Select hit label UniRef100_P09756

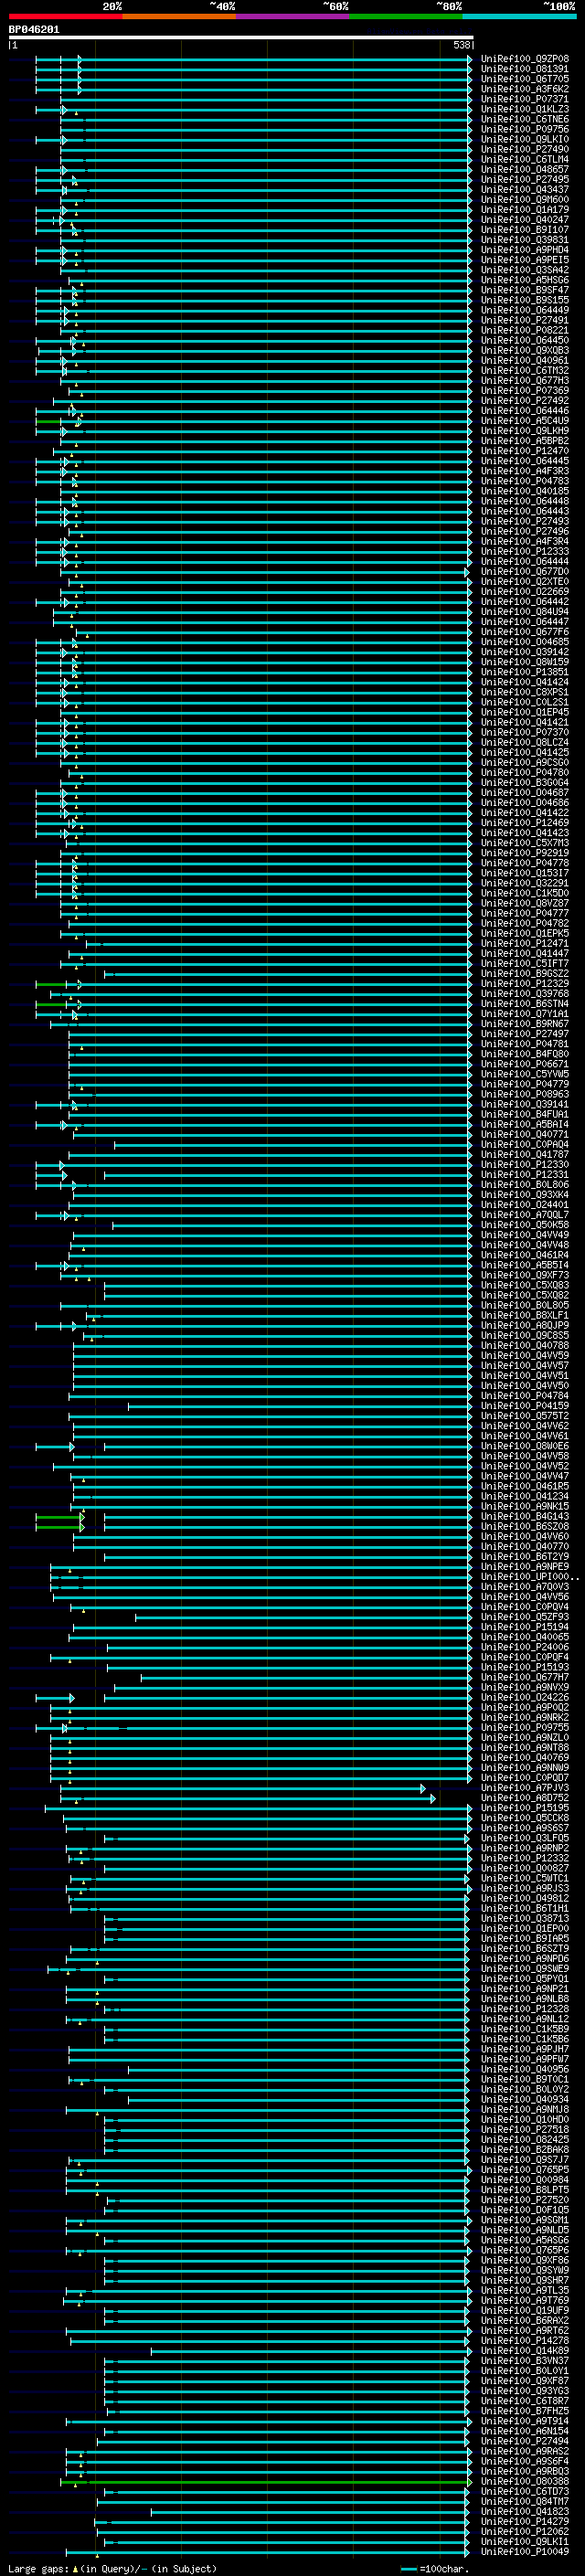[x=524, y=130]
